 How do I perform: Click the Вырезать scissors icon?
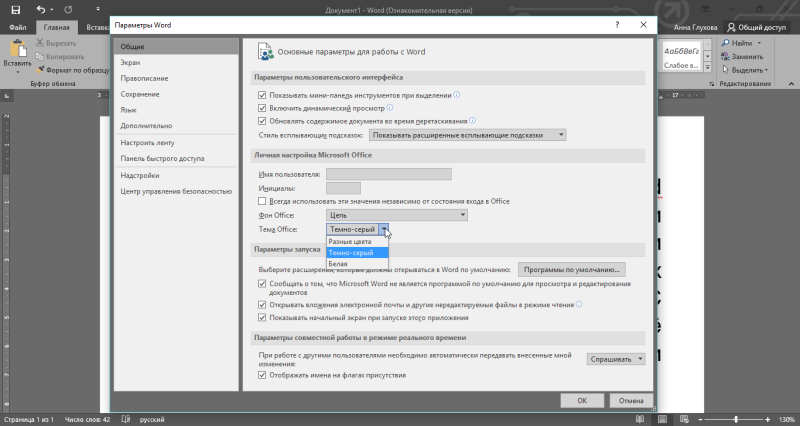(40, 43)
